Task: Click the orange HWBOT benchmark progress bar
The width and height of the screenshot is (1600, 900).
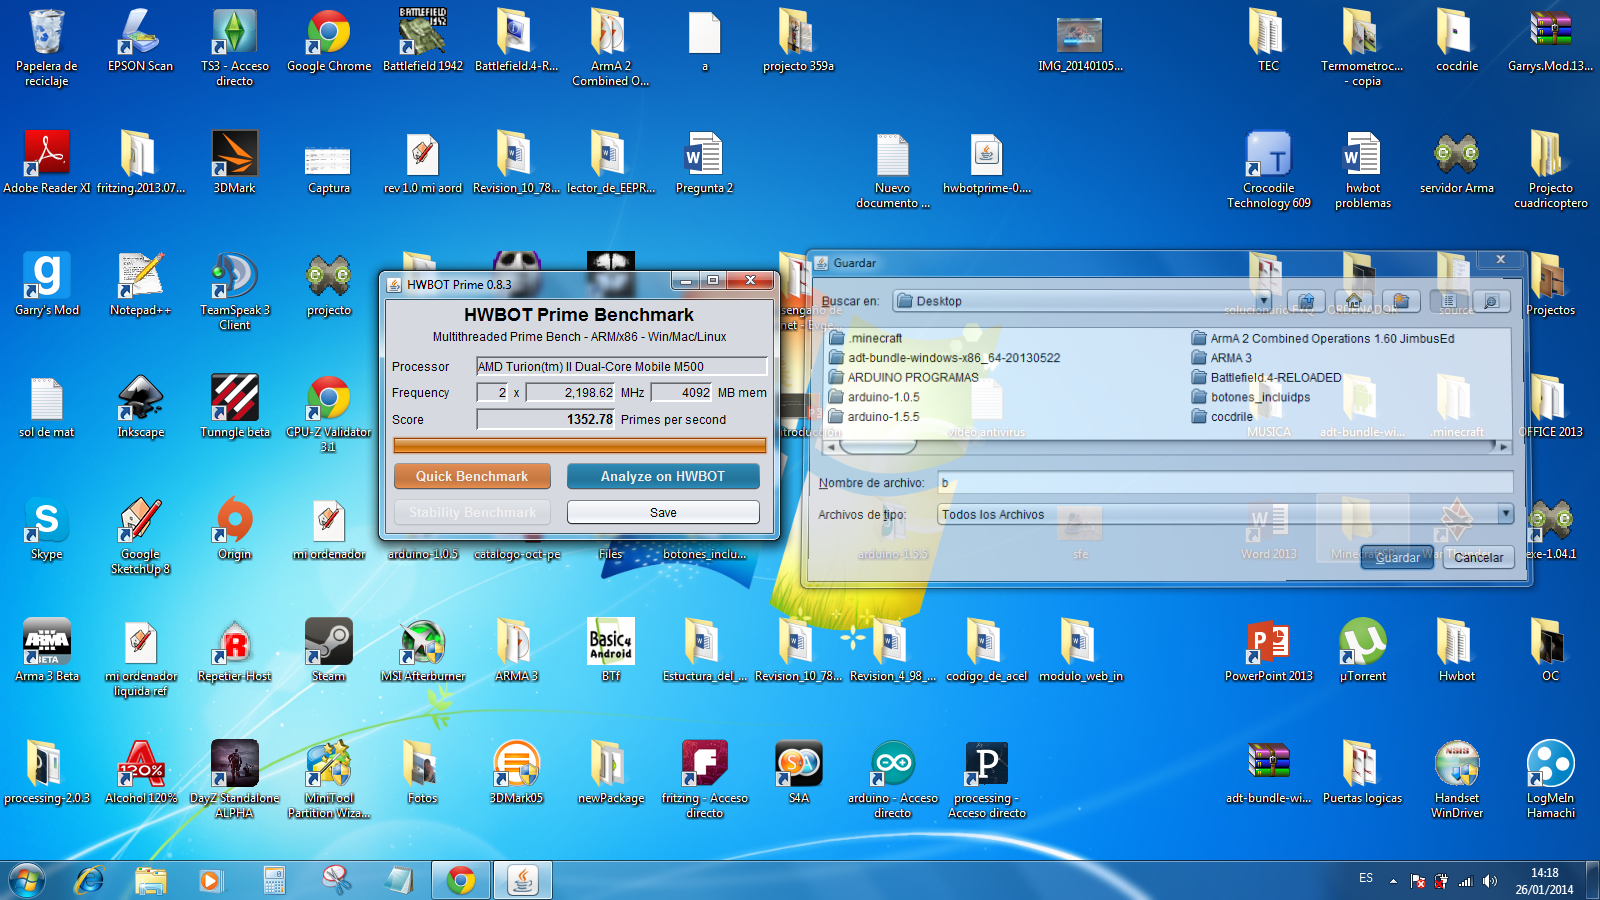Action: point(580,445)
